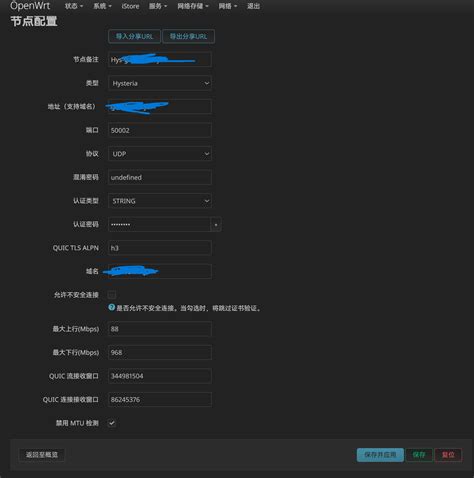The image size is (474, 478).
Task: Click the 端口 field showing 50002
Action: tap(160, 130)
